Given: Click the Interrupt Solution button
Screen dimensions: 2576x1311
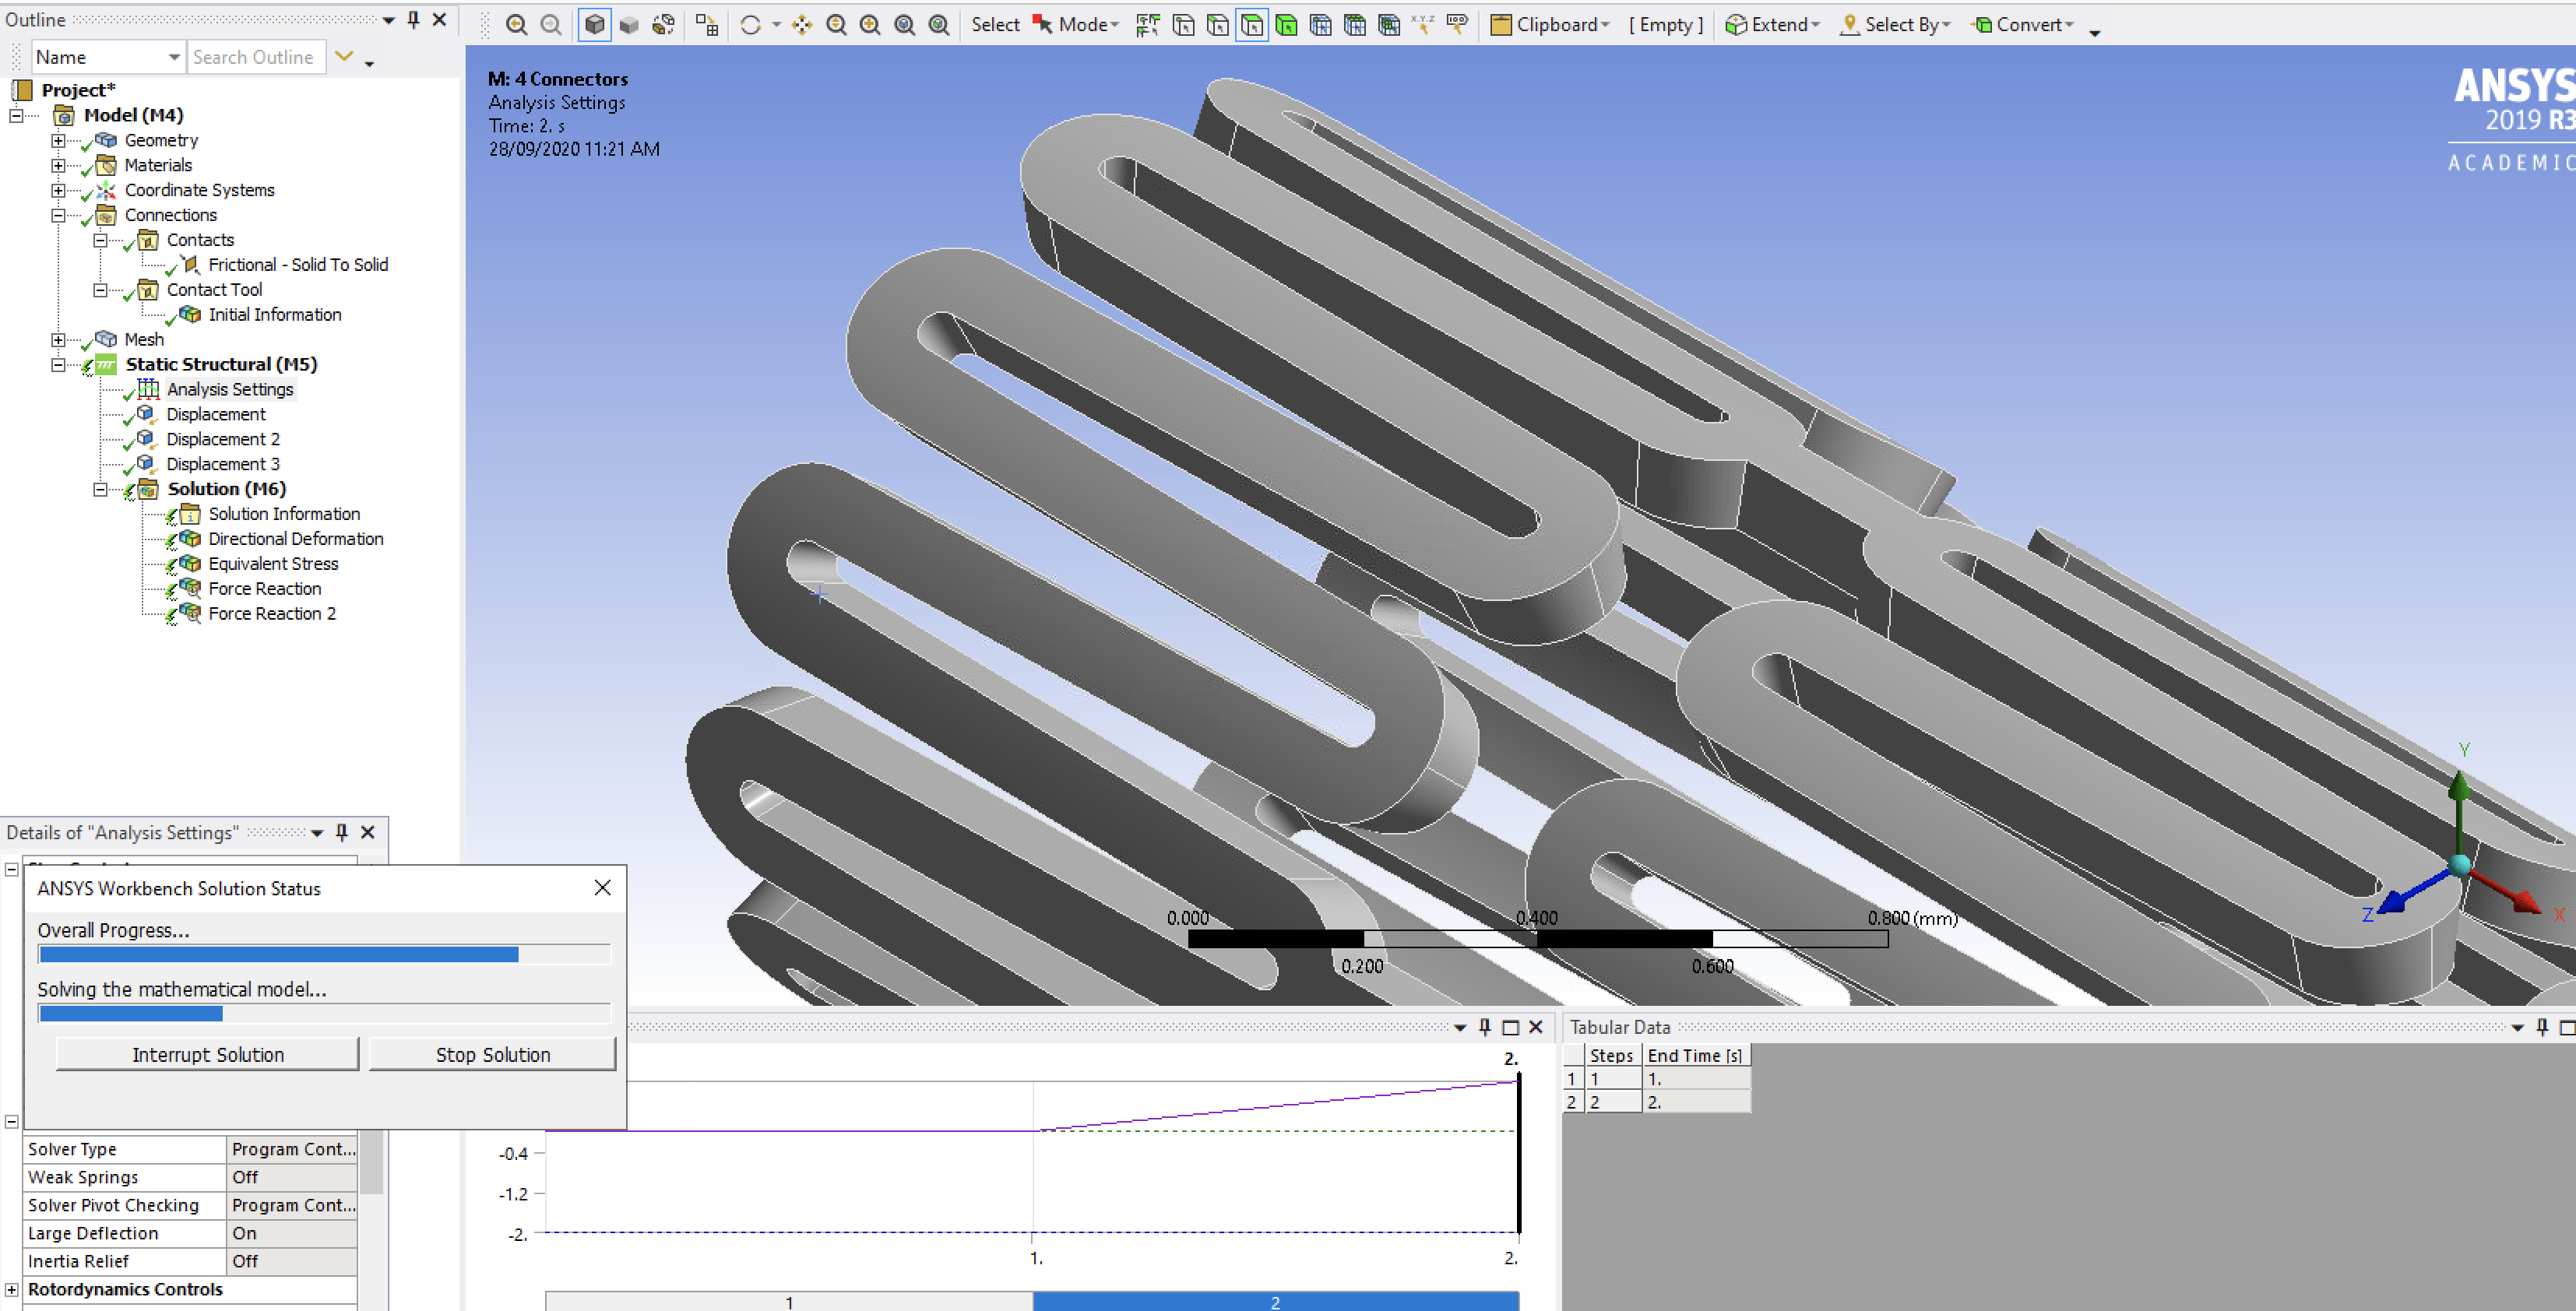Looking at the screenshot, I should click(208, 1054).
